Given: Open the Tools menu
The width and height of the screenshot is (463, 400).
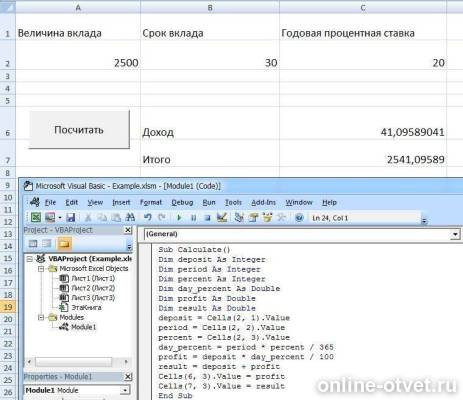Looking at the screenshot, I should tap(233, 202).
